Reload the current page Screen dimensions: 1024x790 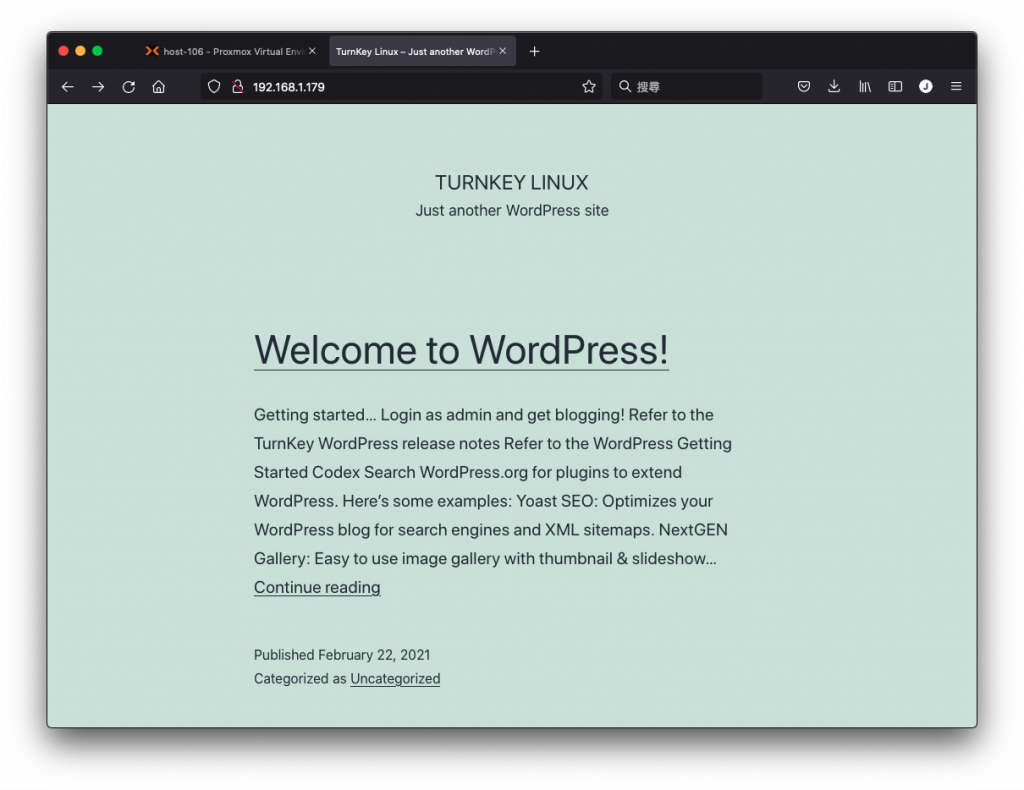(x=129, y=87)
